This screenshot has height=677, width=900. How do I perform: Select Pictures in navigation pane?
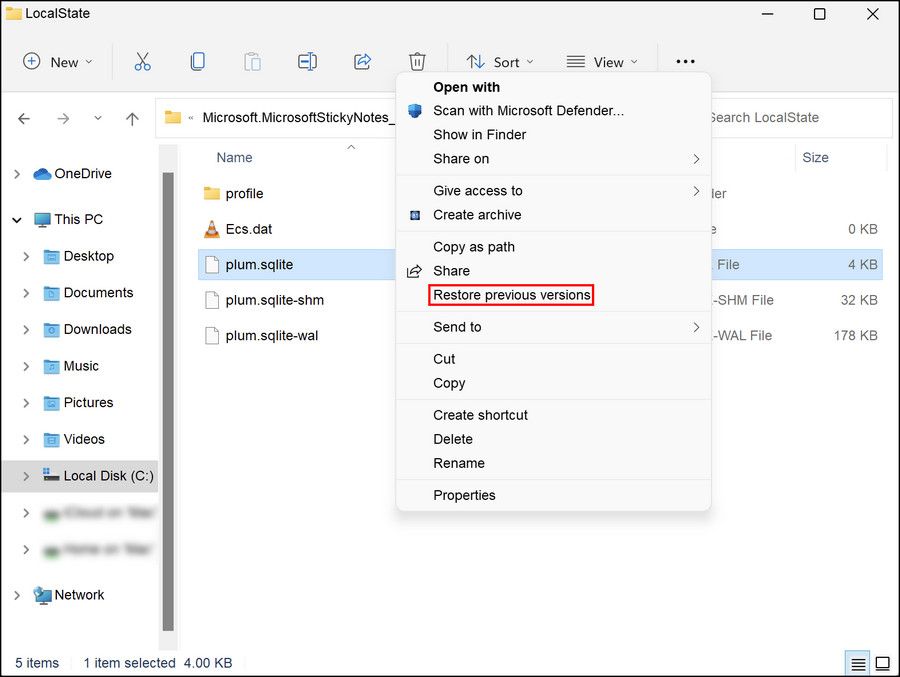pyautogui.click(x=88, y=403)
